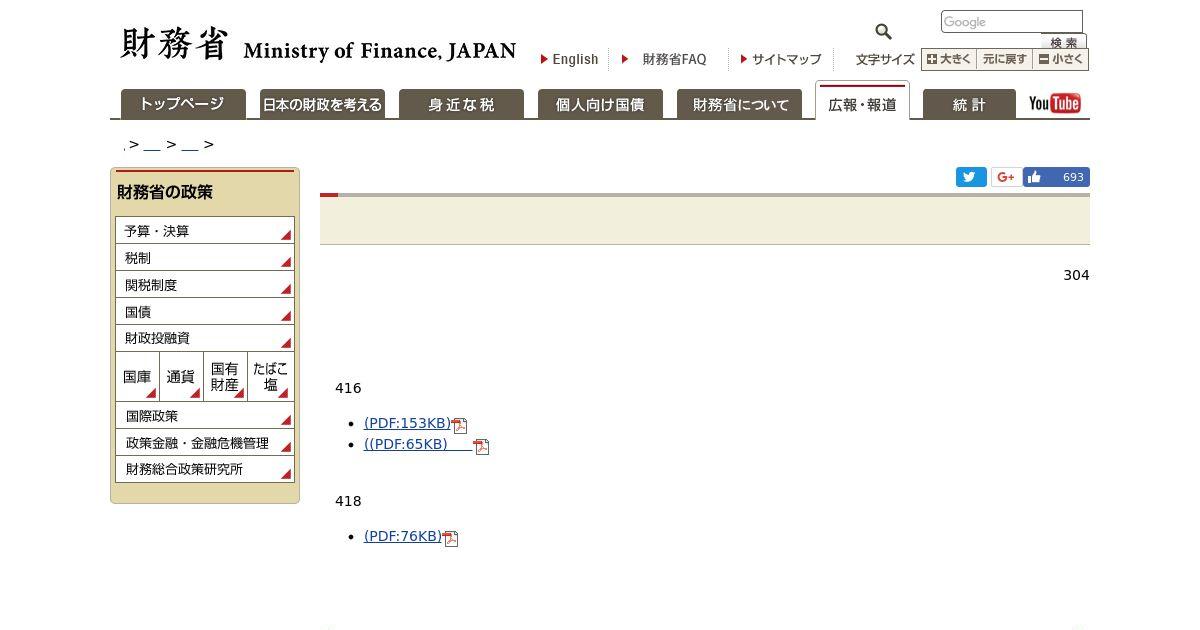Screen dimensions: 1200x630
Task: Open the 財務省について tab
Action: (739, 104)
